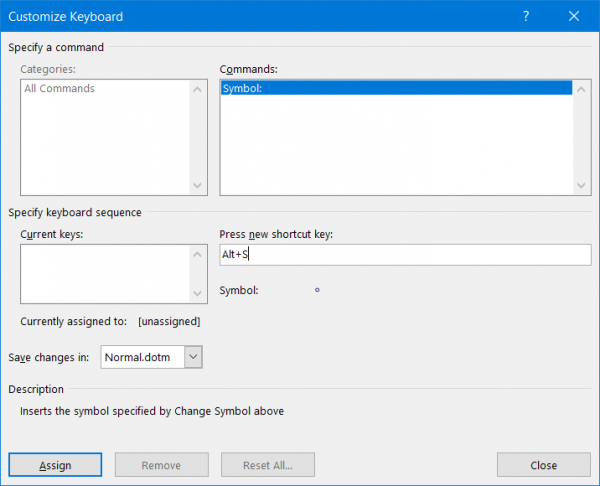Click inside the Current keys list box
Viewport: 600px width, 486px height.
[104, 272]
